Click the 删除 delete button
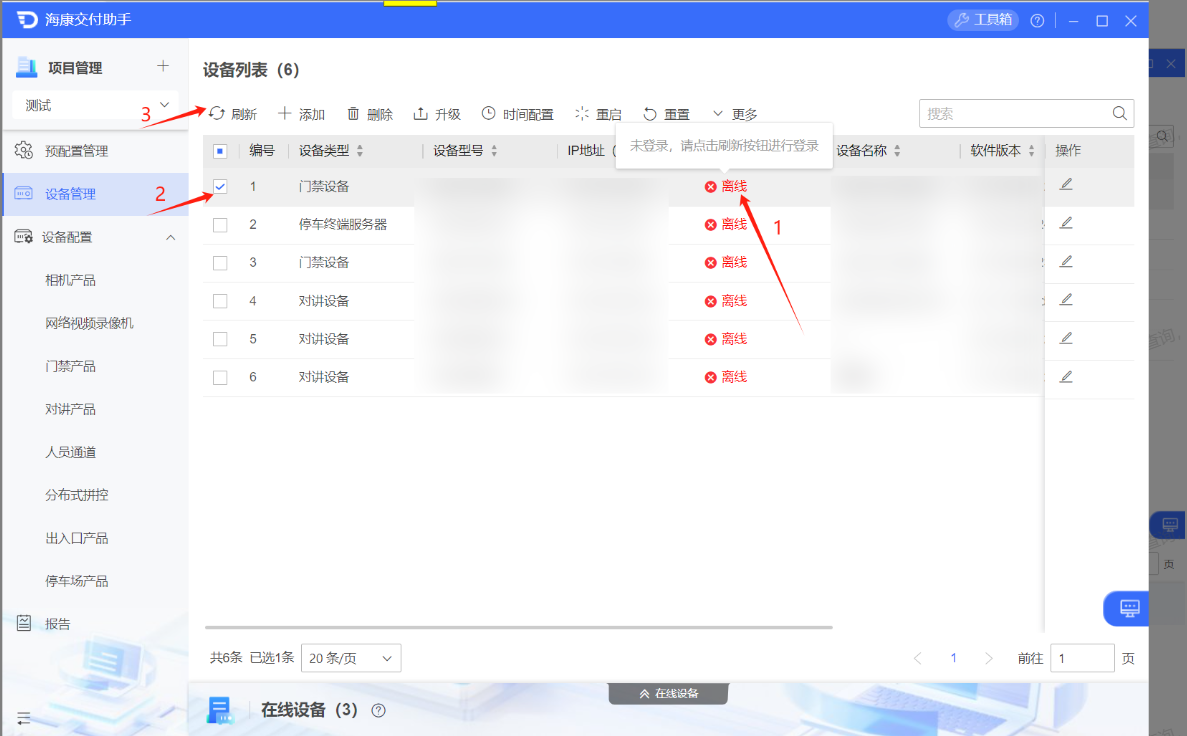1187x736 pixels. tap(369, 114)
